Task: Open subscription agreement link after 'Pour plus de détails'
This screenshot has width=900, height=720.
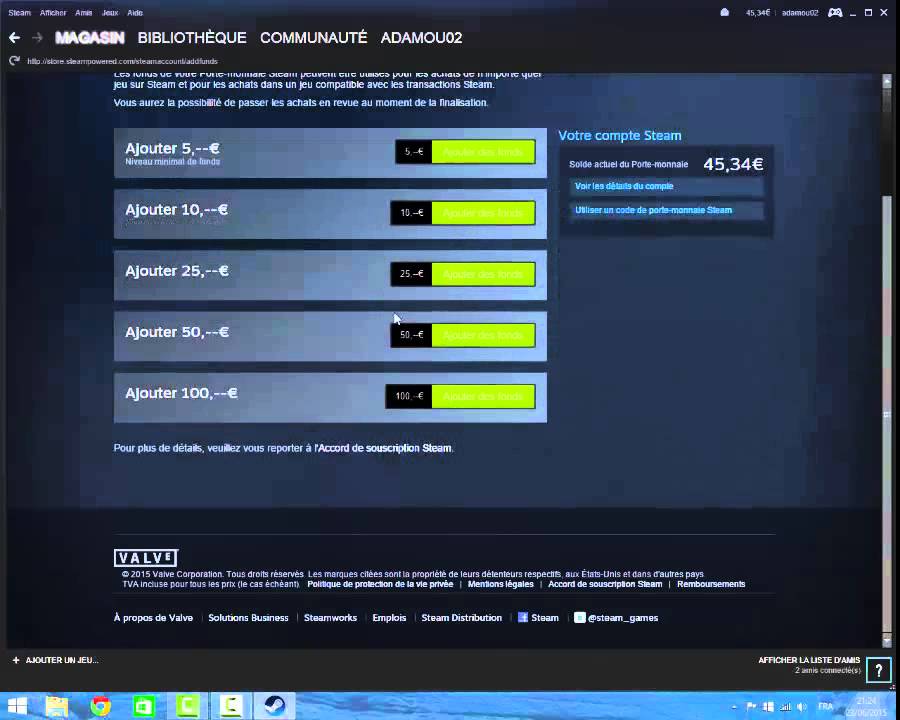Action: [x=383, y=448]
